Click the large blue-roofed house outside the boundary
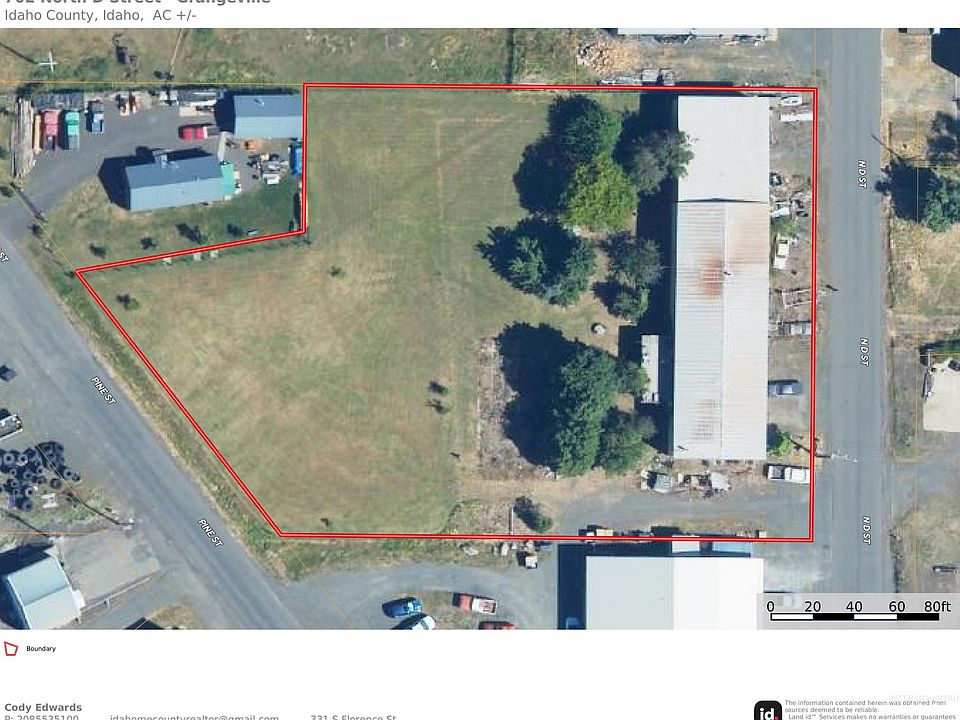Screen dimensions: 960x720 click(x=174, y=180)
